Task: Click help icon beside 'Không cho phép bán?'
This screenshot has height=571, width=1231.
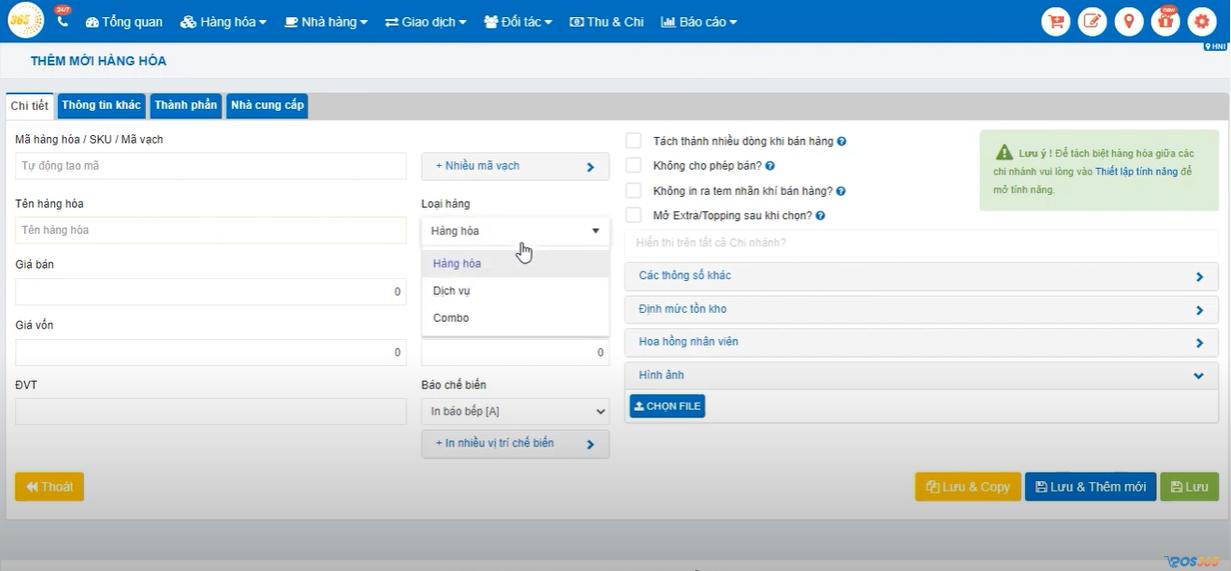Action: 770,166
